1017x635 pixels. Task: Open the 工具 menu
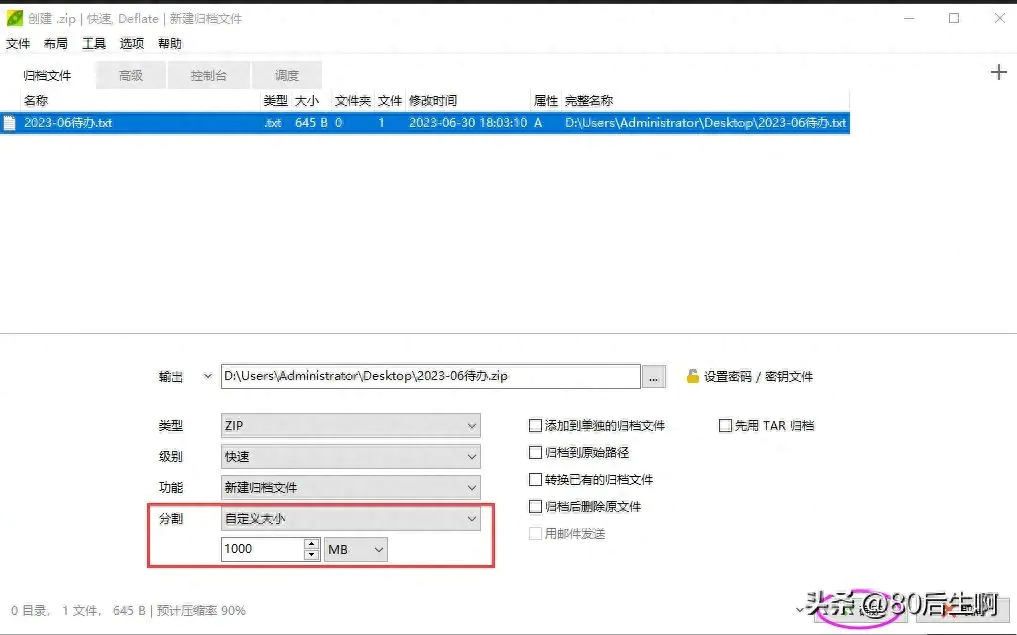pos(94,44)
